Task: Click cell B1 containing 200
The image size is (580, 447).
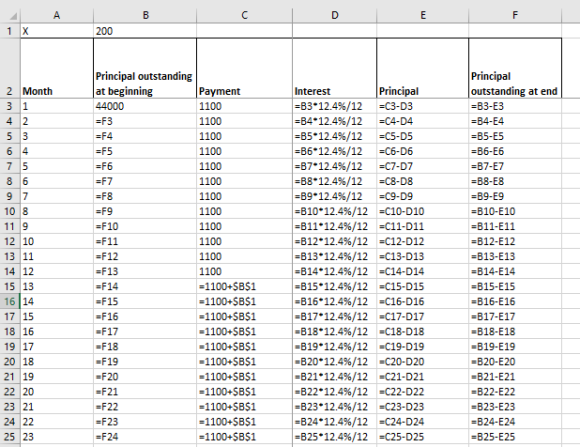Action: (145, 31)
